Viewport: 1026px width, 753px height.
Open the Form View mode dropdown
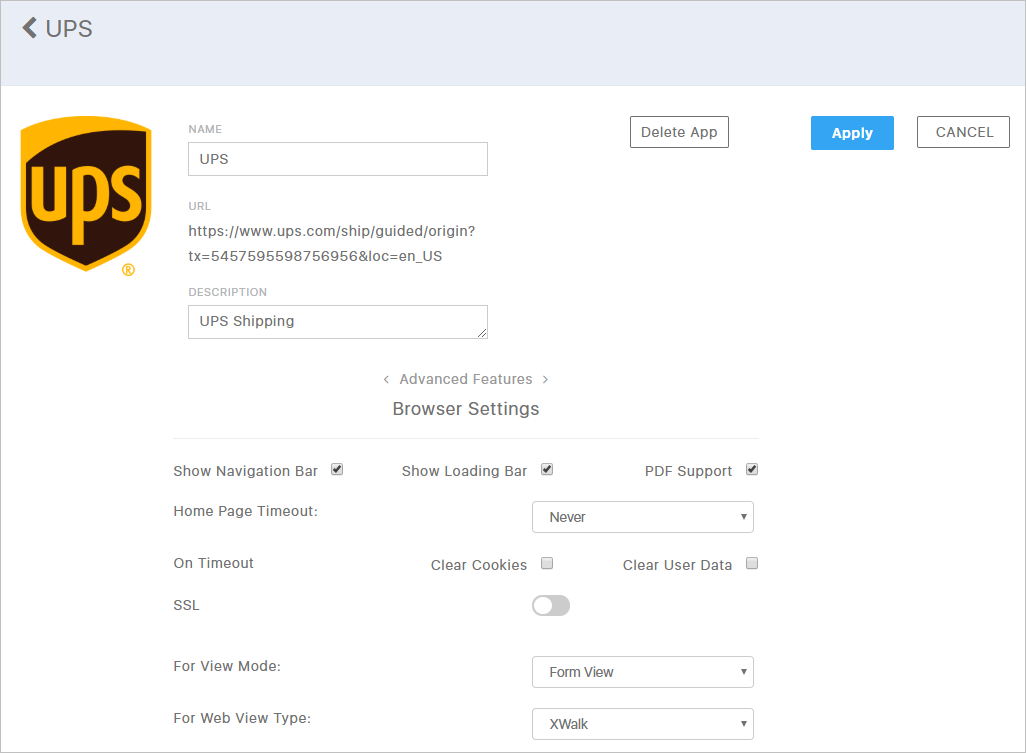643,672
